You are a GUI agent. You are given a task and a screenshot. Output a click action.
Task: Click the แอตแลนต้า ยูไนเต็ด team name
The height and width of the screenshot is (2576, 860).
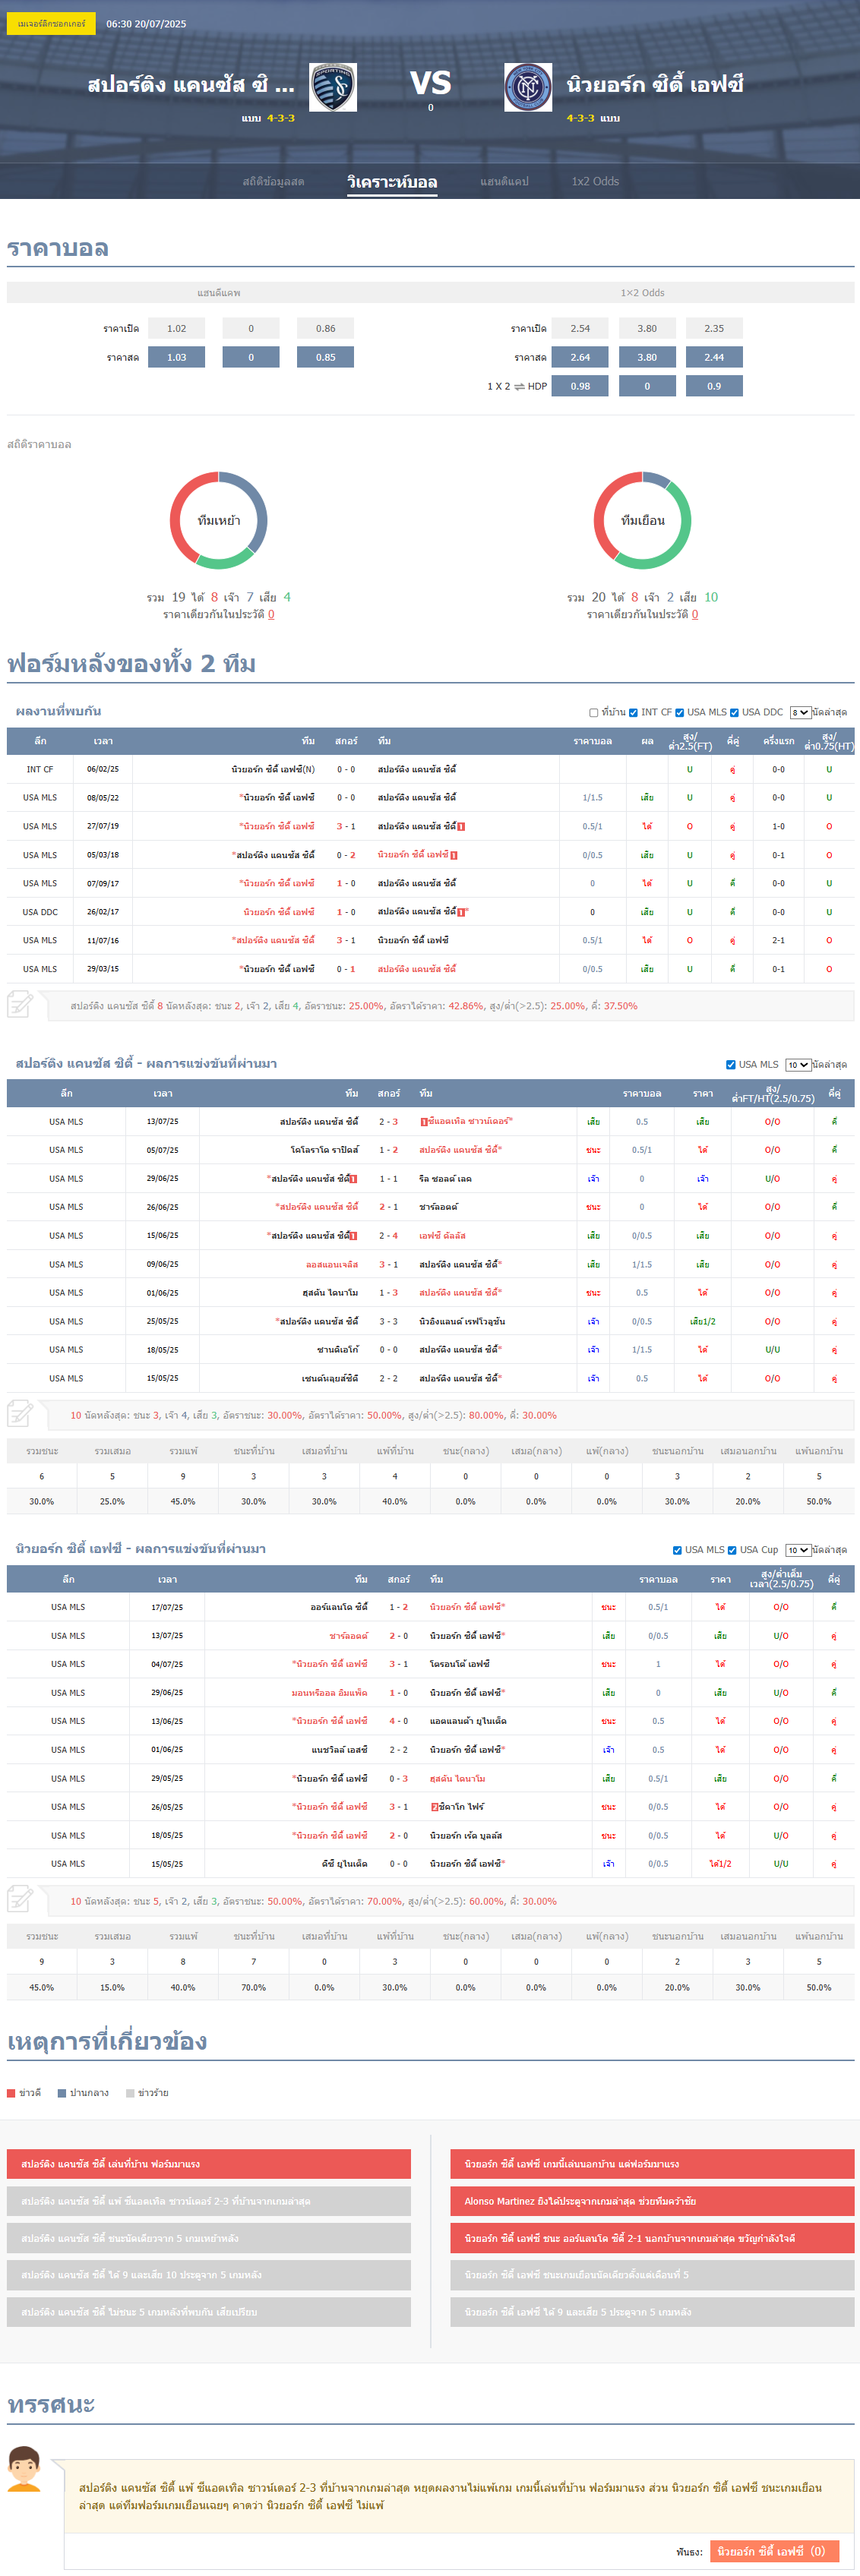[x=468, y=1721]
